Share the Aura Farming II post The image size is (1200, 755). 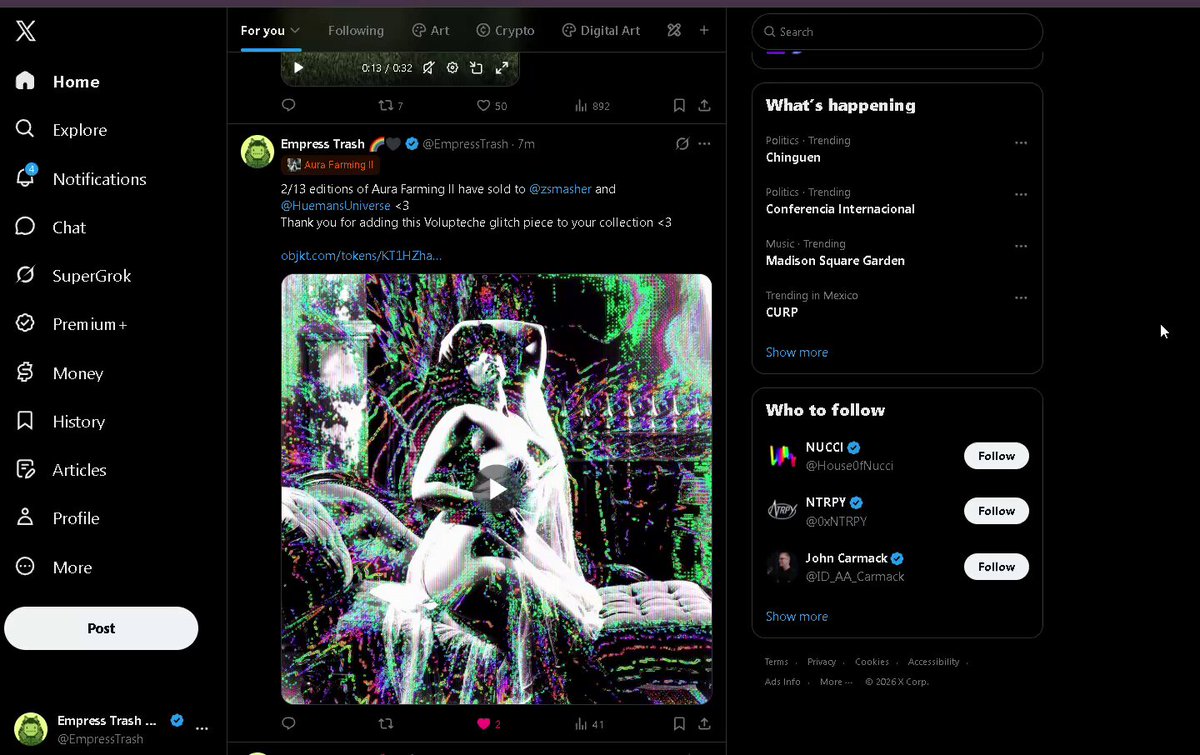pyautogui.click(x=704, y=723)
